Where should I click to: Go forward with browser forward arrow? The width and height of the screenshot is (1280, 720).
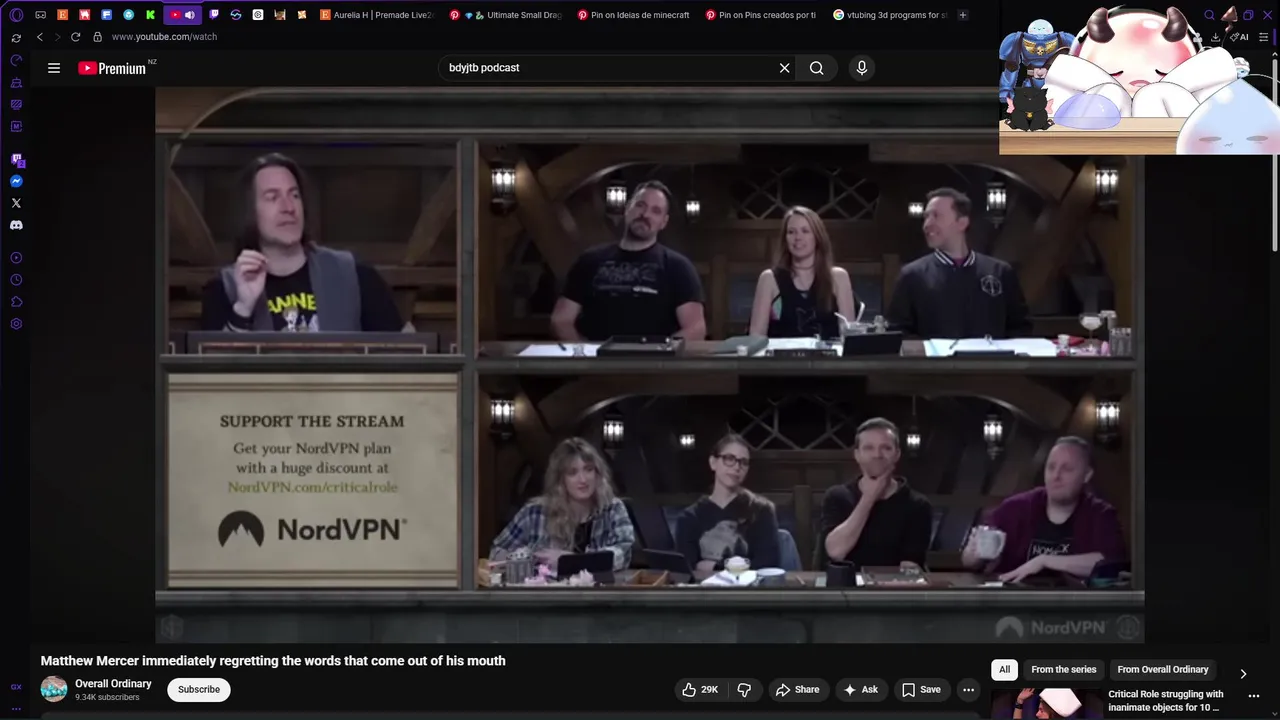point(57,37)
